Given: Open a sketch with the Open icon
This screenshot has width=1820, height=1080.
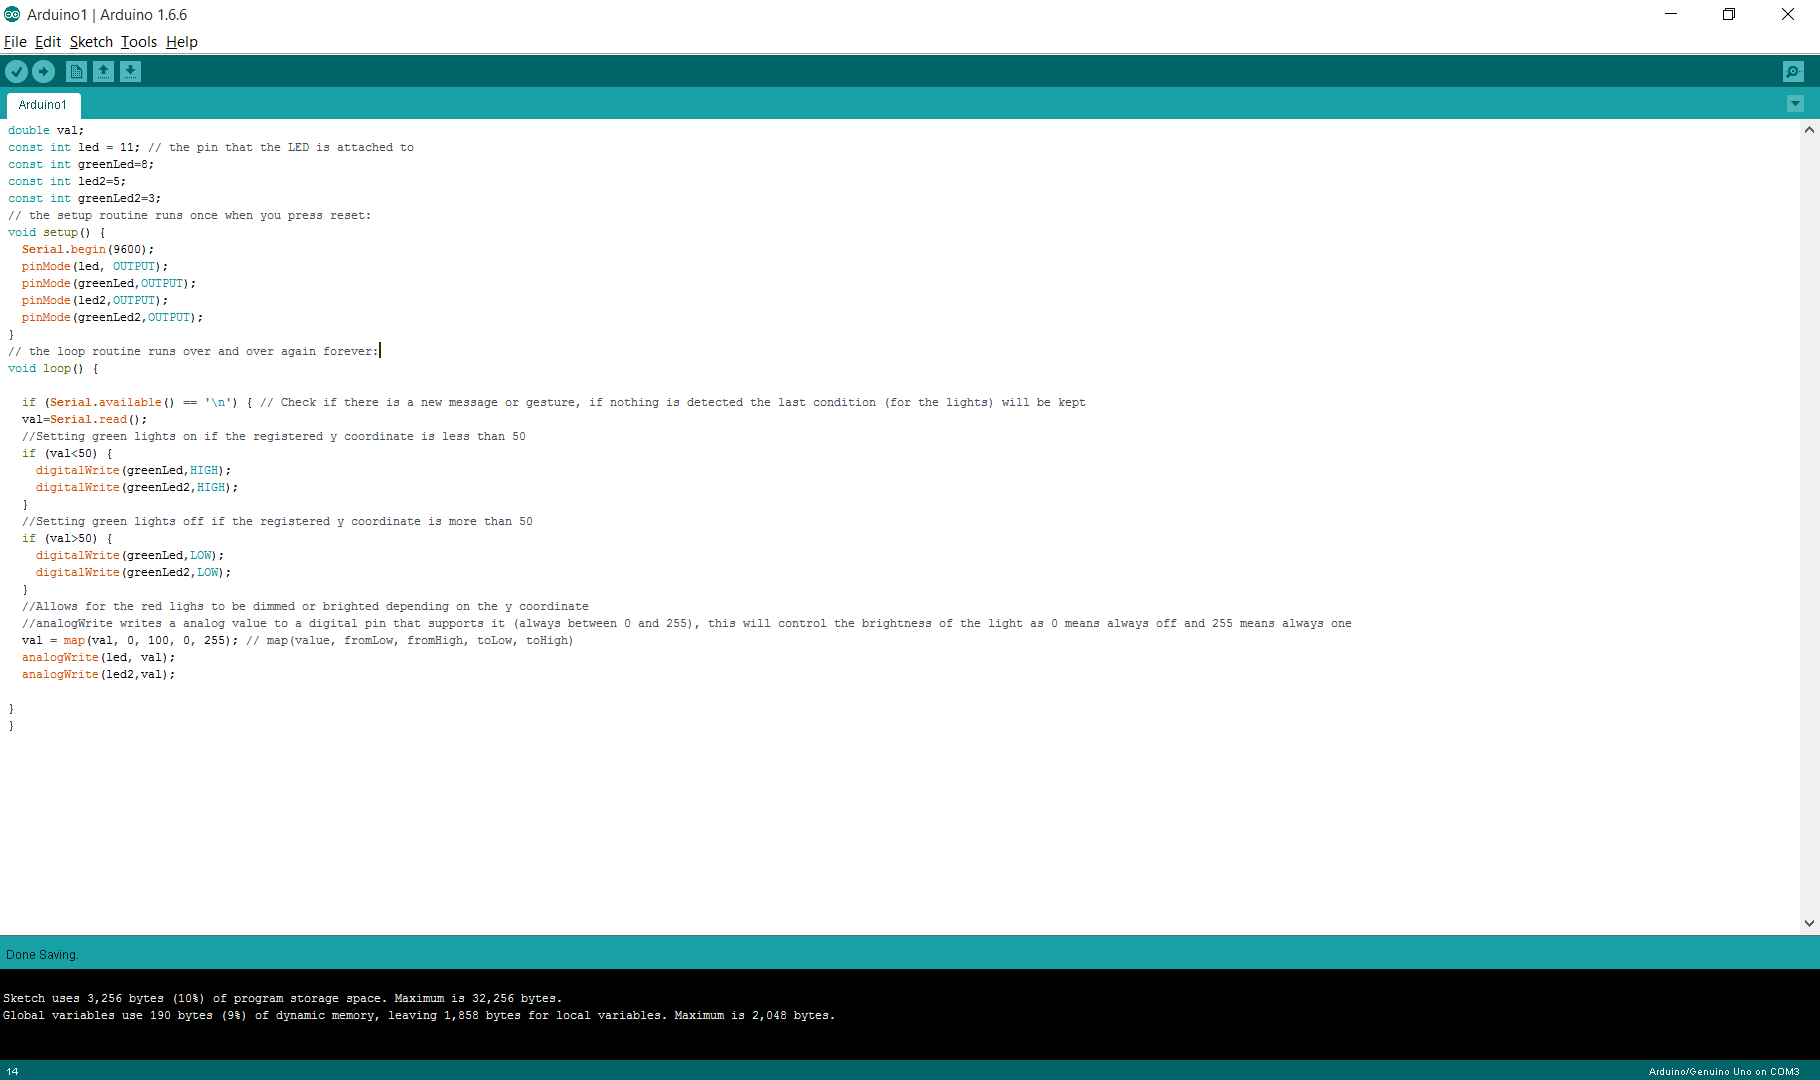Looking at the screenshot, I should 103,71.
